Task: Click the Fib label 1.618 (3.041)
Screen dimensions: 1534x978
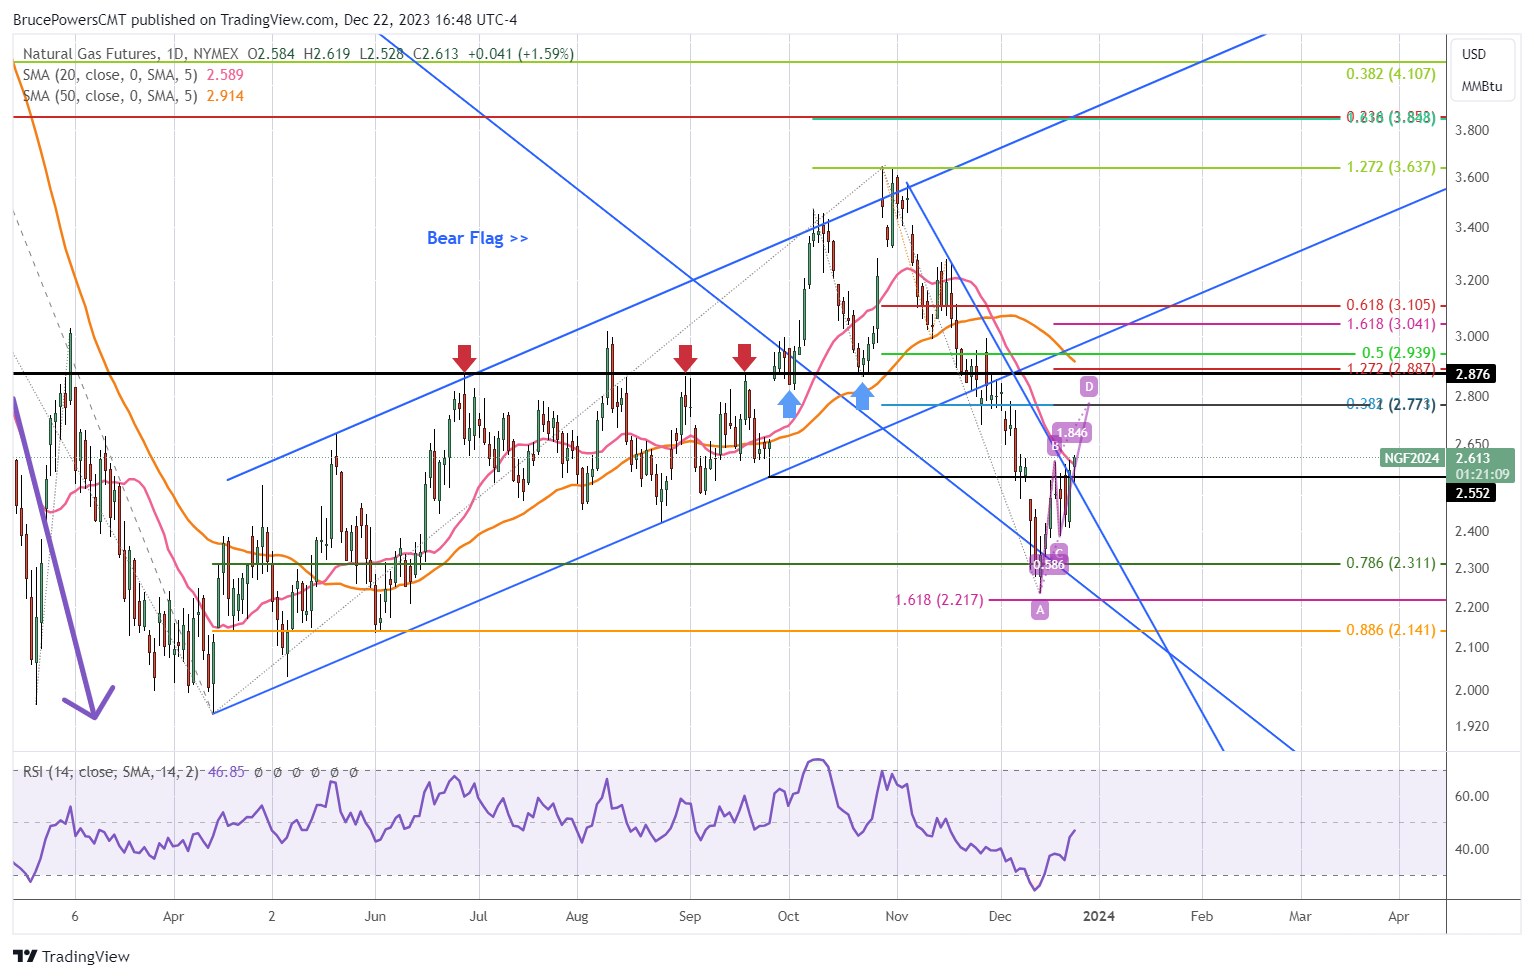Action: 1391,324
